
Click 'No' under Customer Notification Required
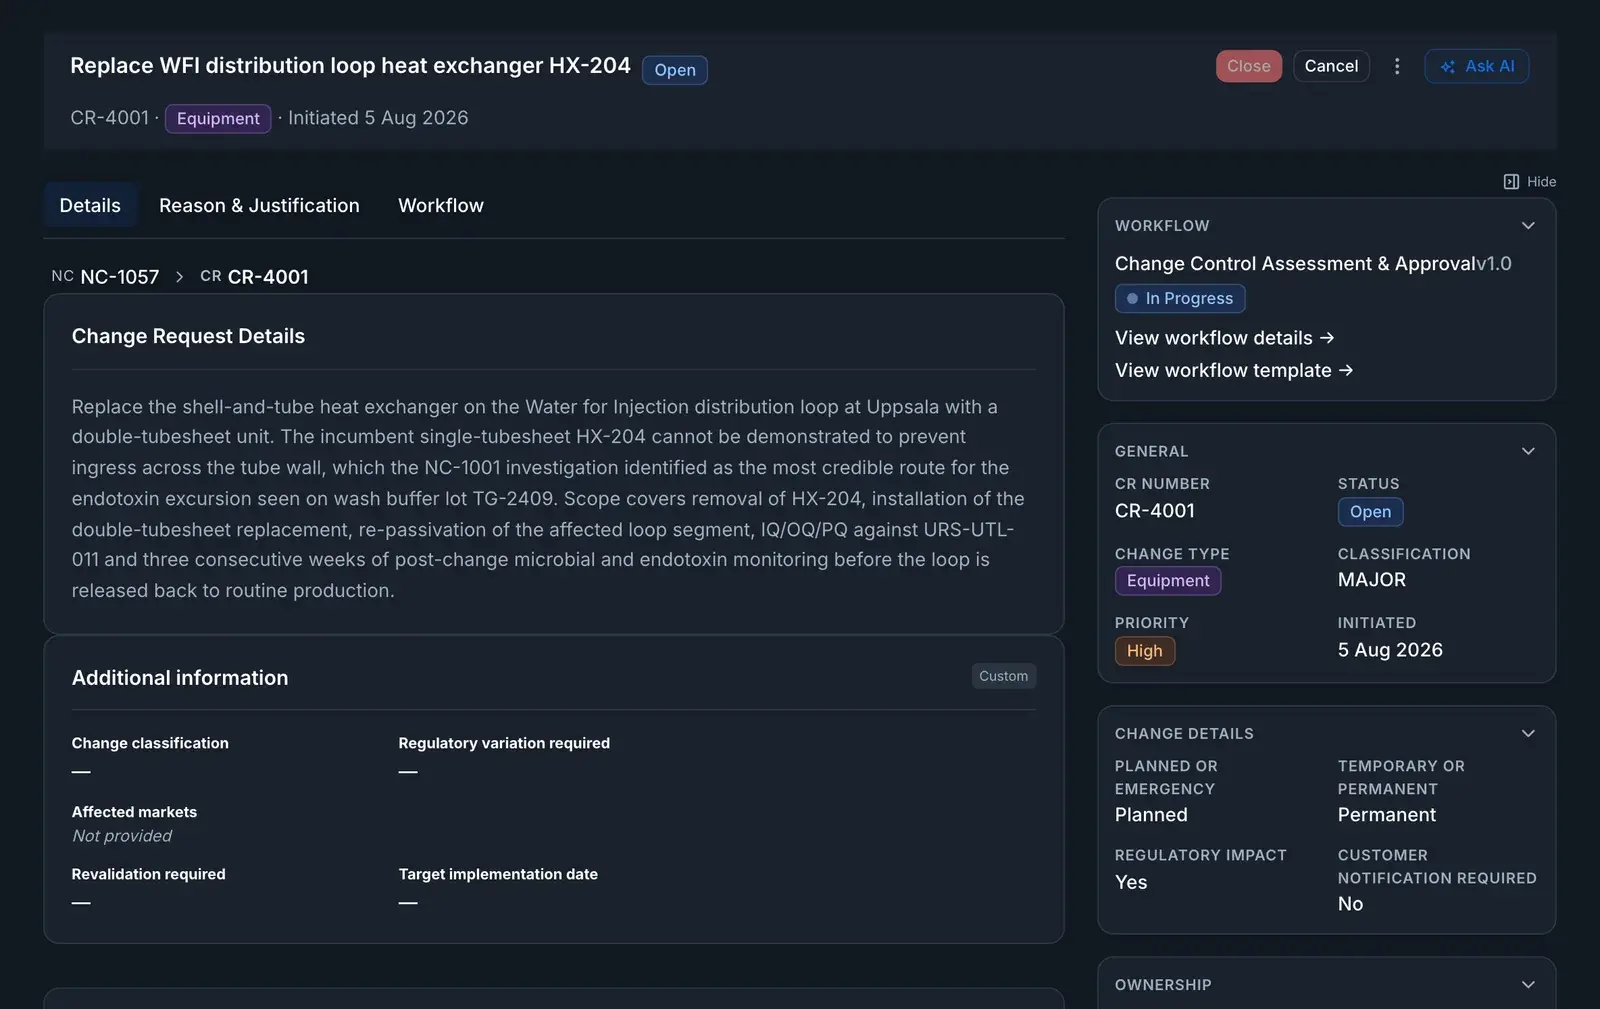pyautogui.click(x=1351, y=904)
